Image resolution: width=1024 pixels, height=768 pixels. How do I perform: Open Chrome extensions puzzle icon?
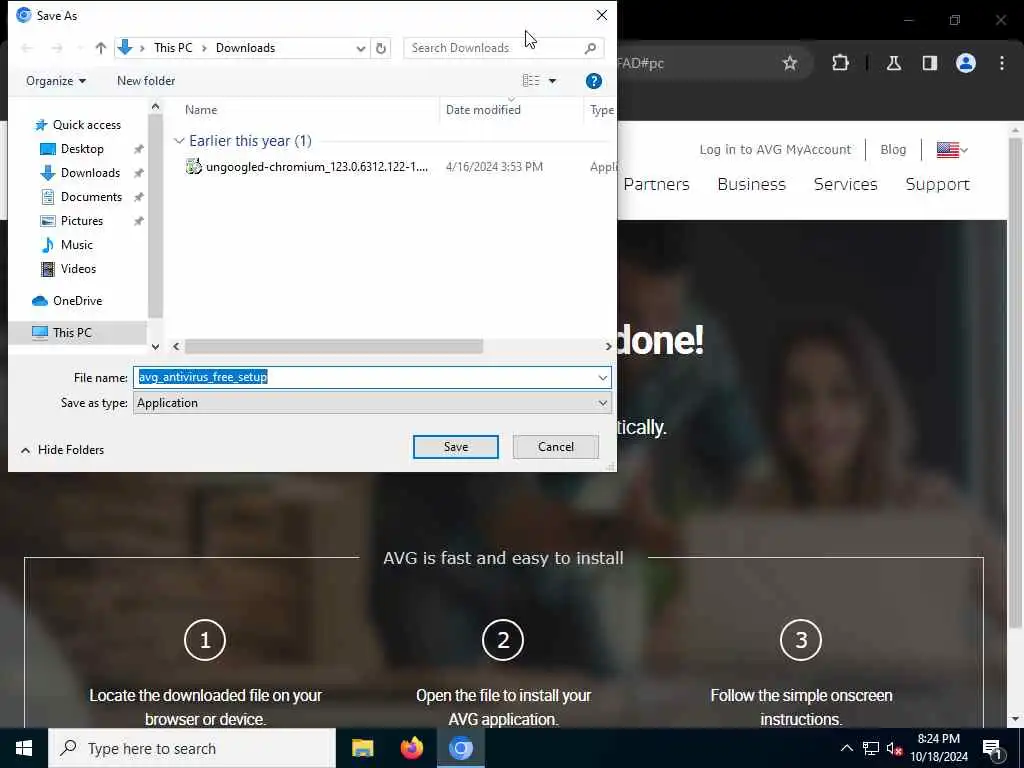pos(840,63)
